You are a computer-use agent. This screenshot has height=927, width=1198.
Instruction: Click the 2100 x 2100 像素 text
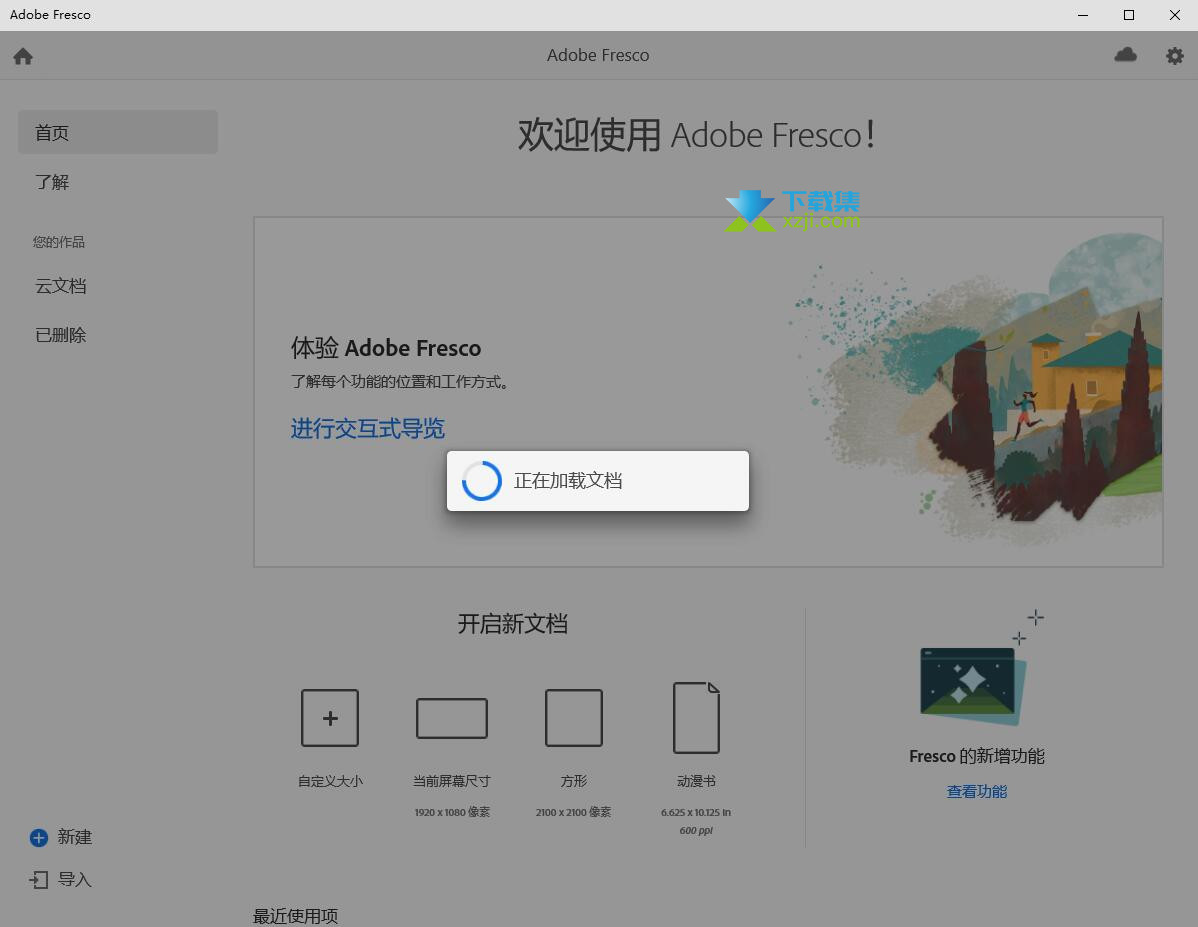pos(574,812)
